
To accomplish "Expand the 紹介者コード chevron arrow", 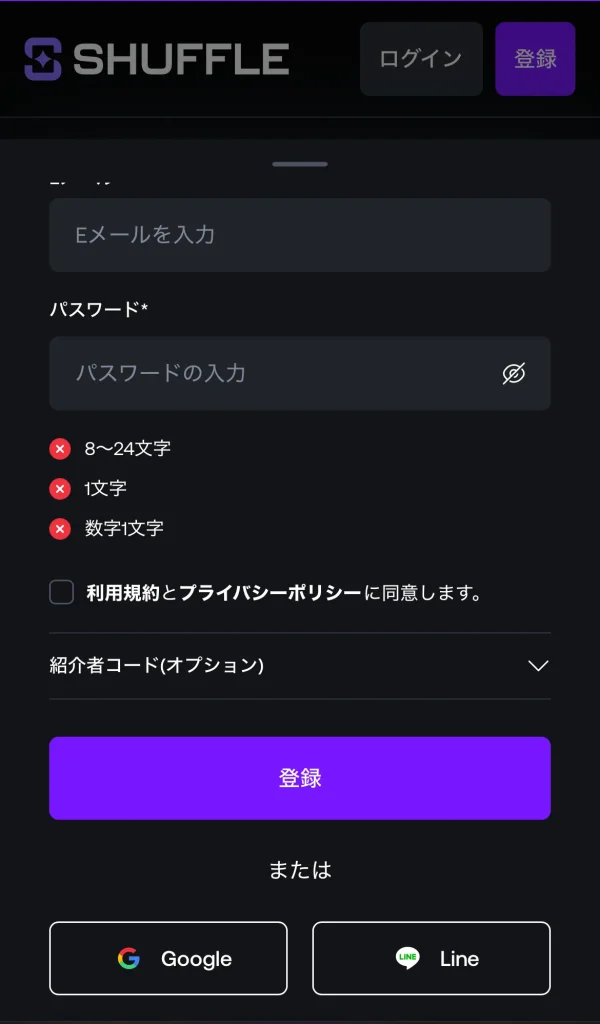I will point(538,666).
